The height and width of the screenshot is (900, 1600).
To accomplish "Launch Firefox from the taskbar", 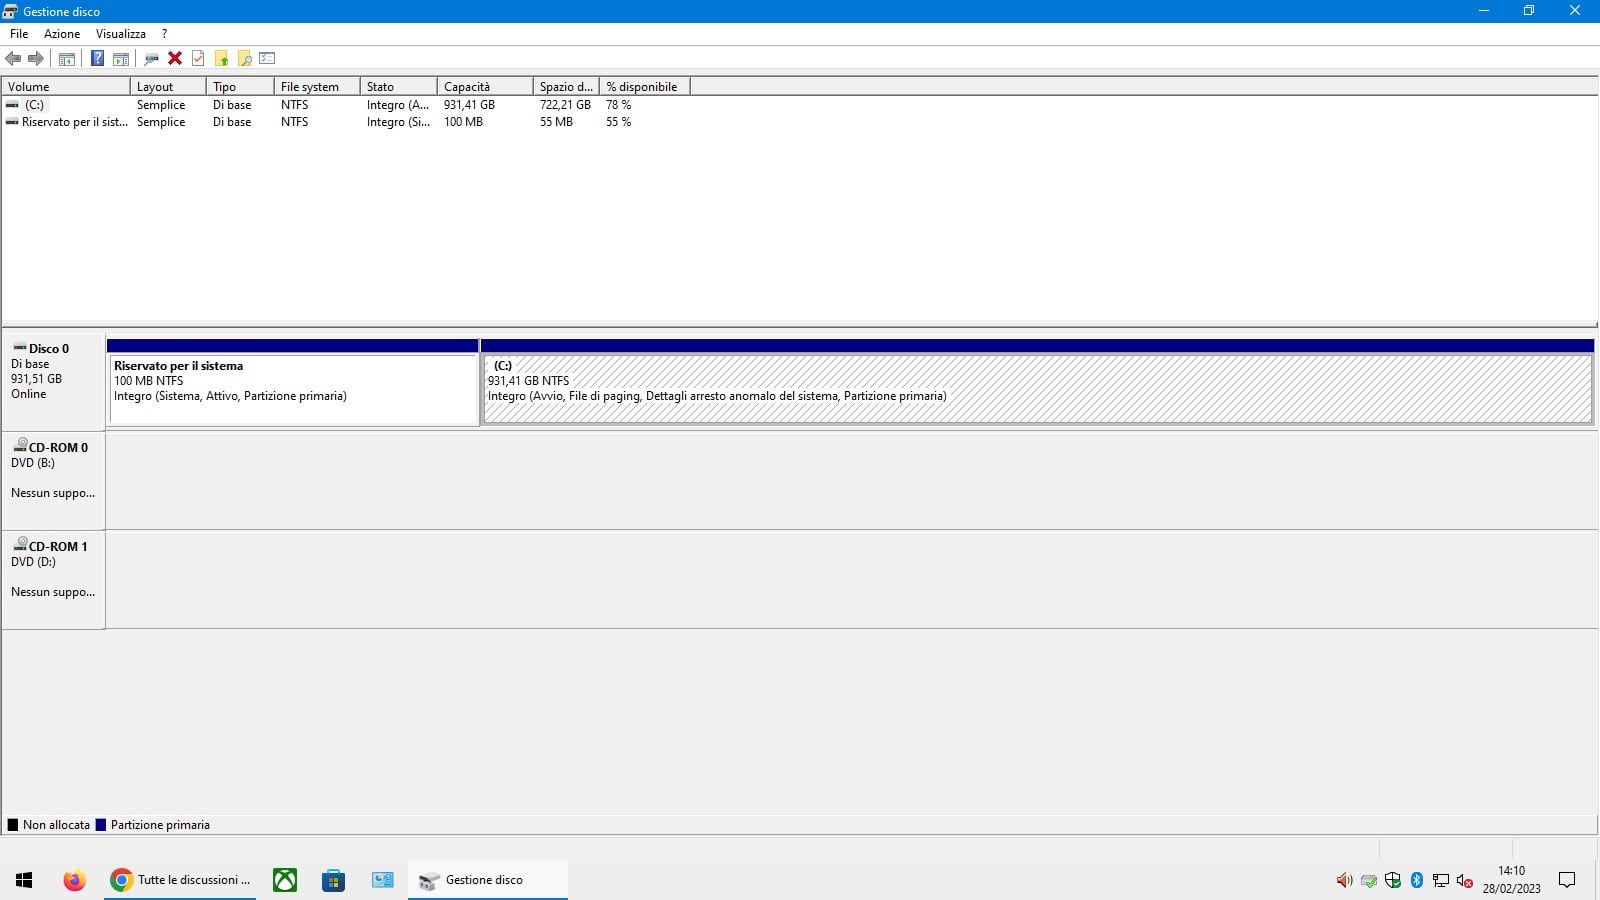I will (74, 880).
